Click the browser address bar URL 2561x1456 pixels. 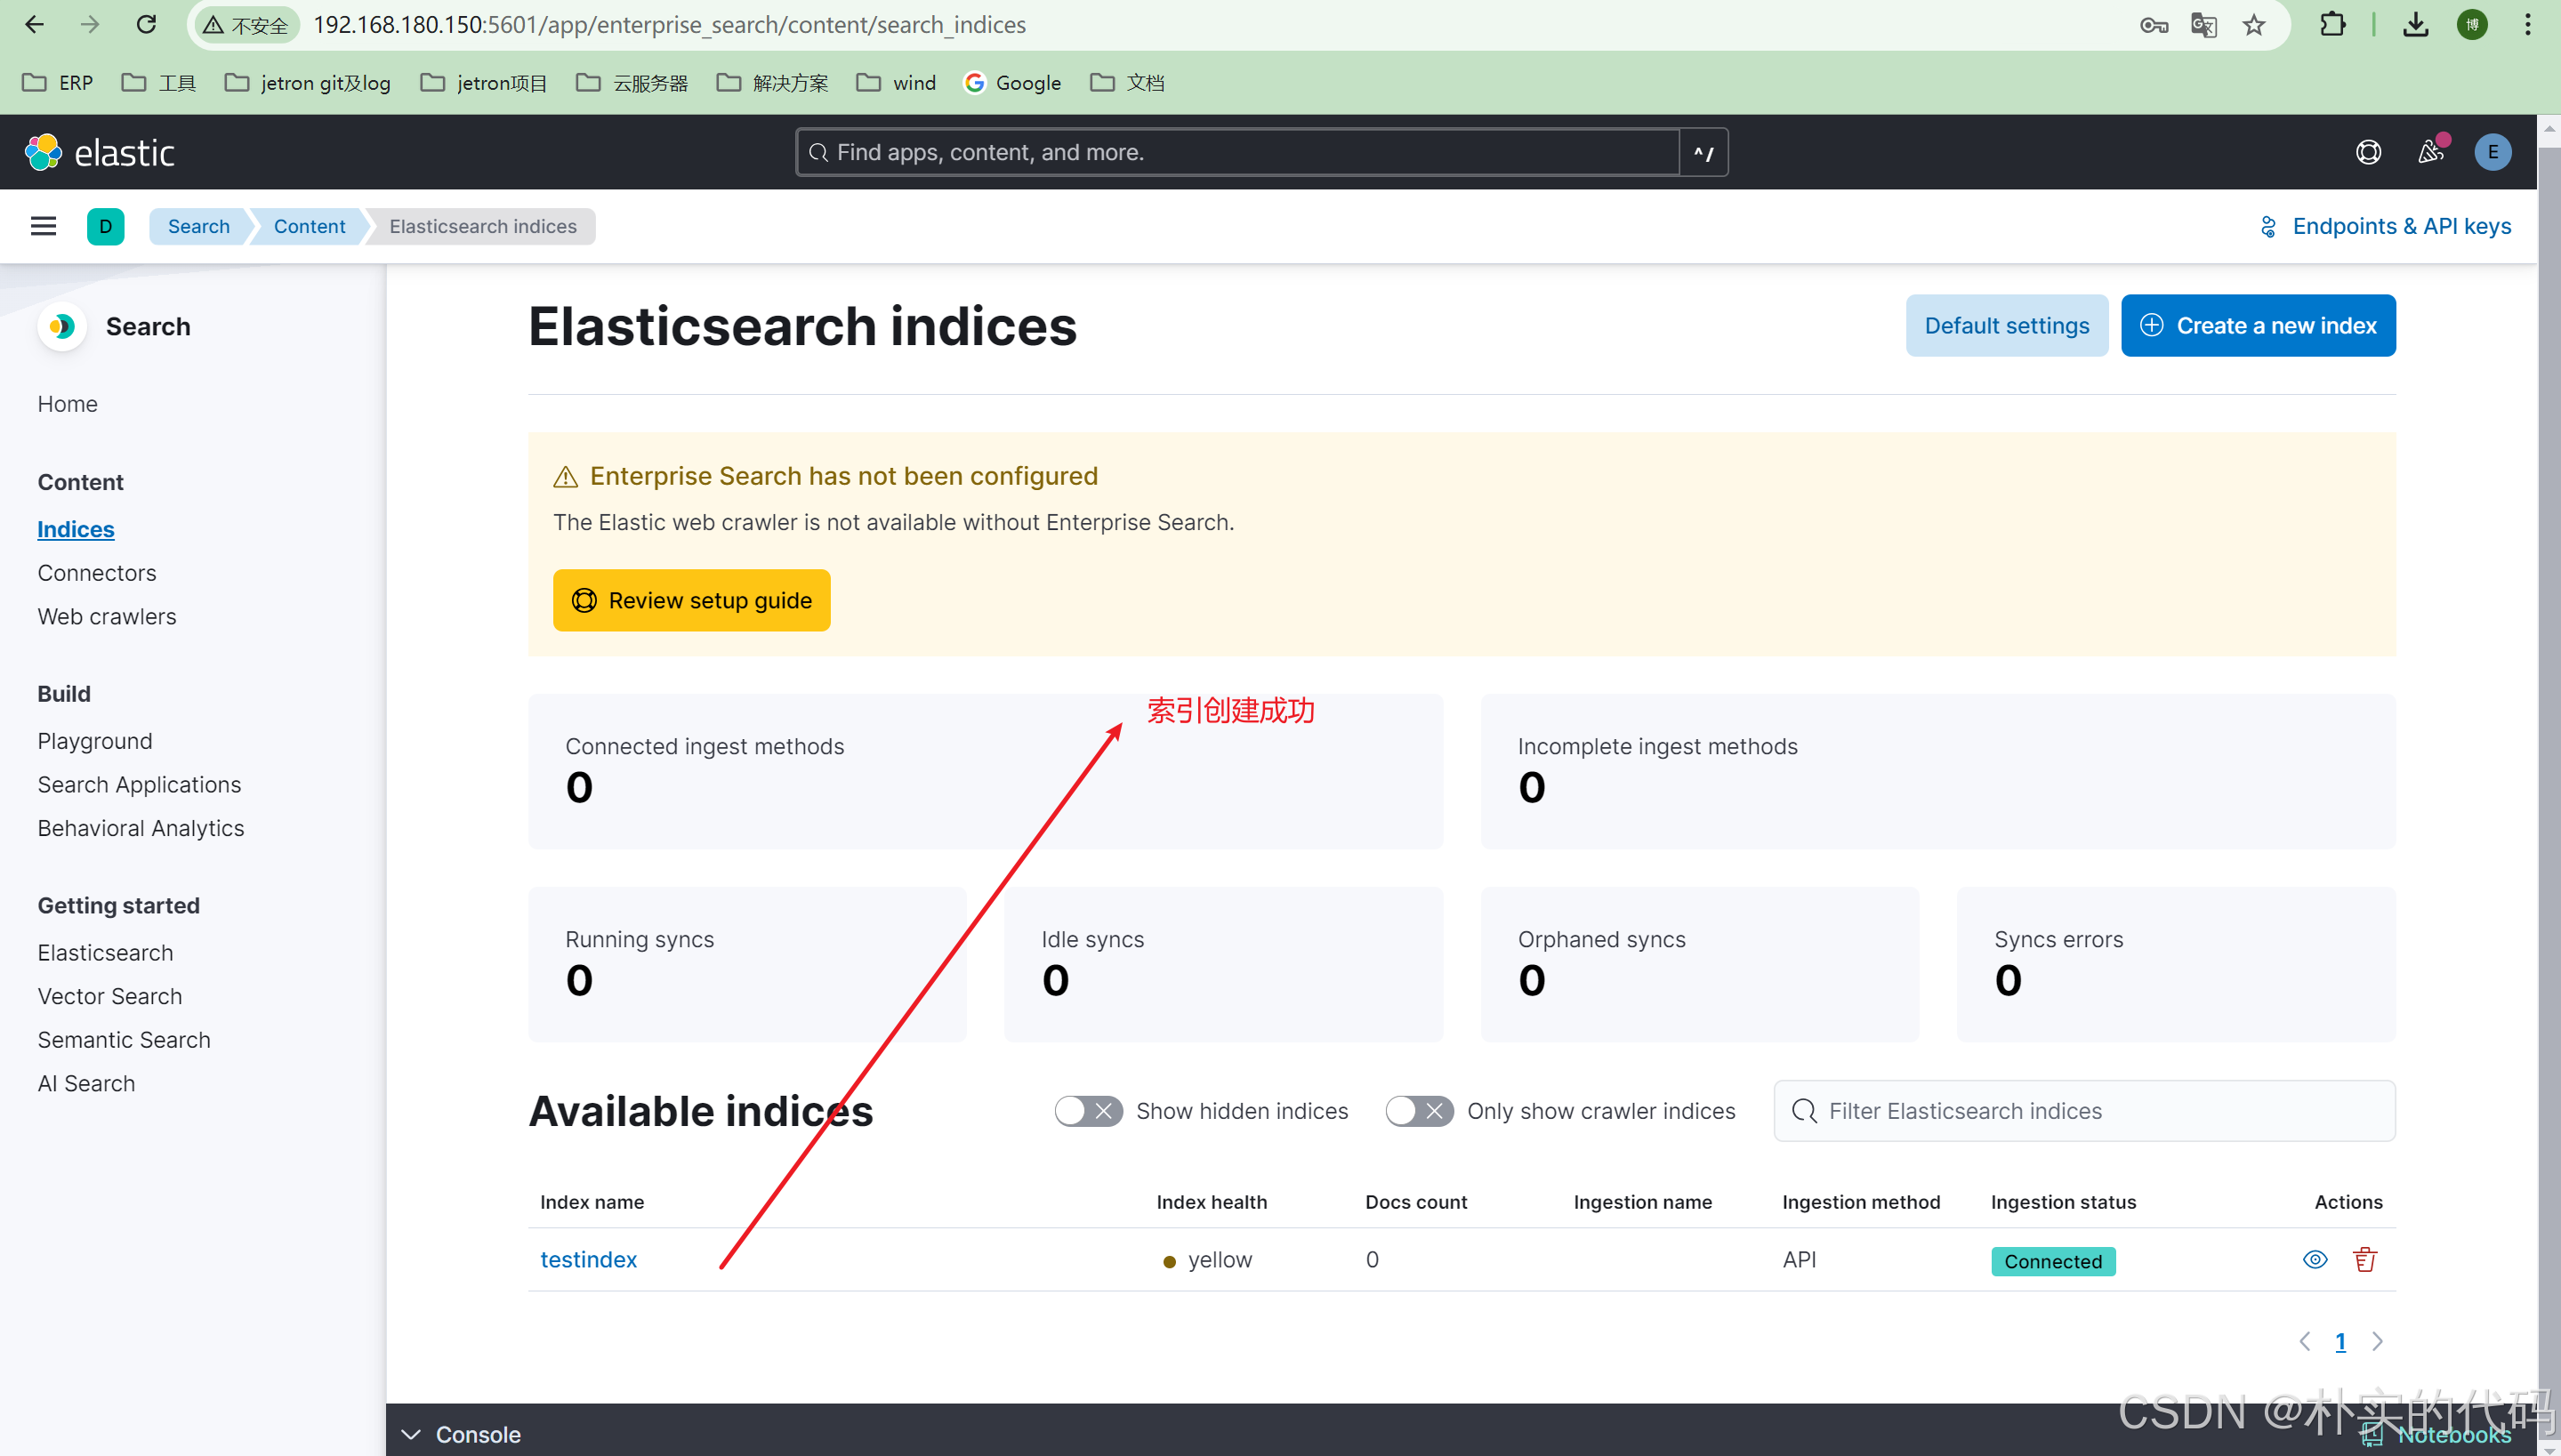click(669, 25)
